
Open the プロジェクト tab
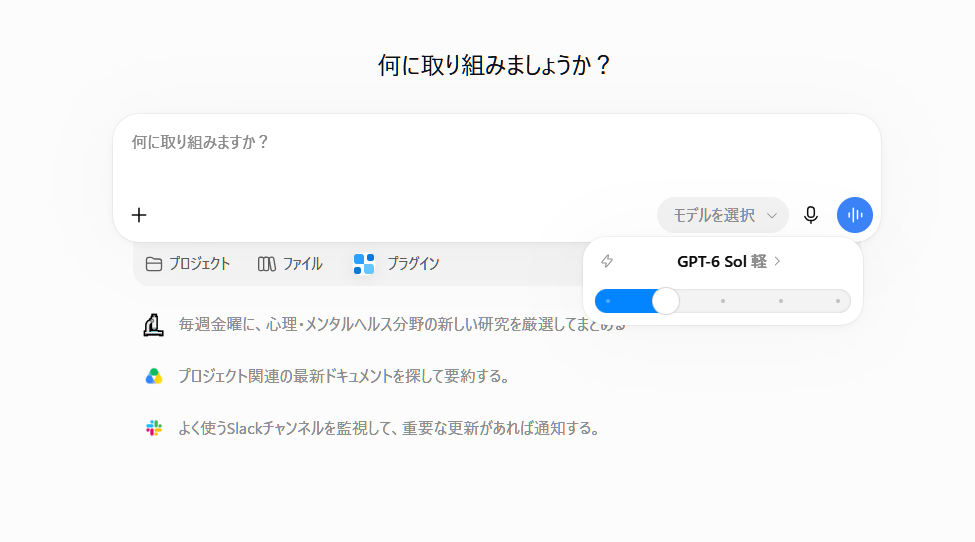pos(188,264)
